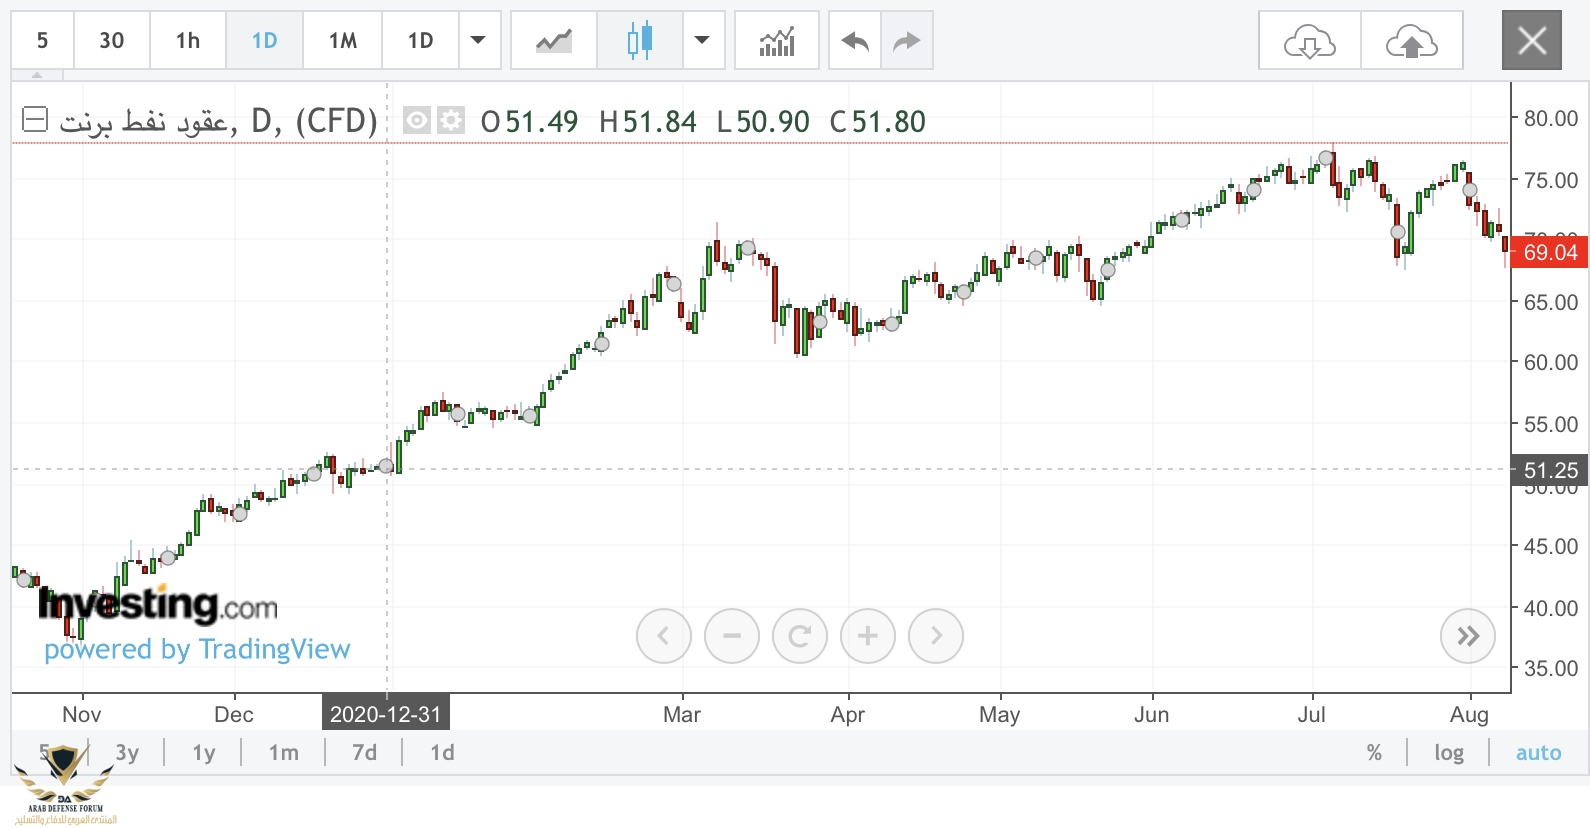
Task: Open the chart style dropdown arrow
Action: (x=702, y=41)
